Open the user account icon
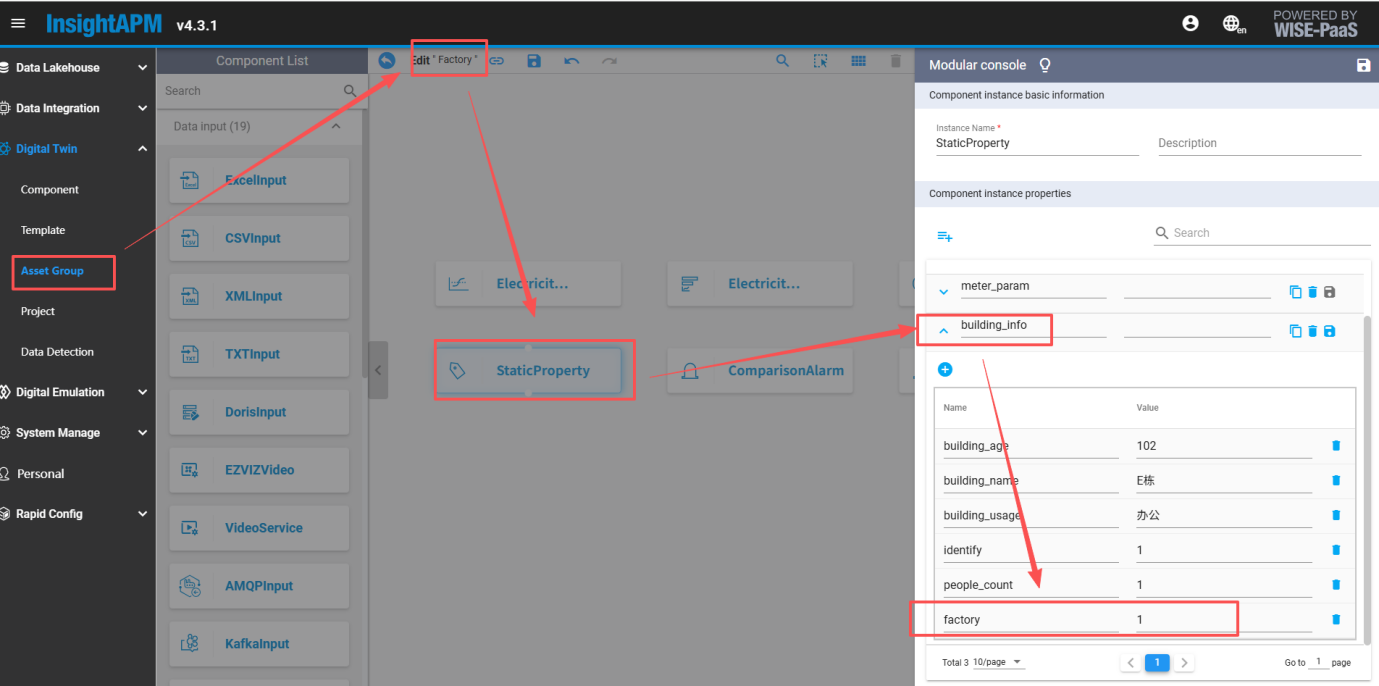Screen dimensions: 1379x686 click(1190, 23)
